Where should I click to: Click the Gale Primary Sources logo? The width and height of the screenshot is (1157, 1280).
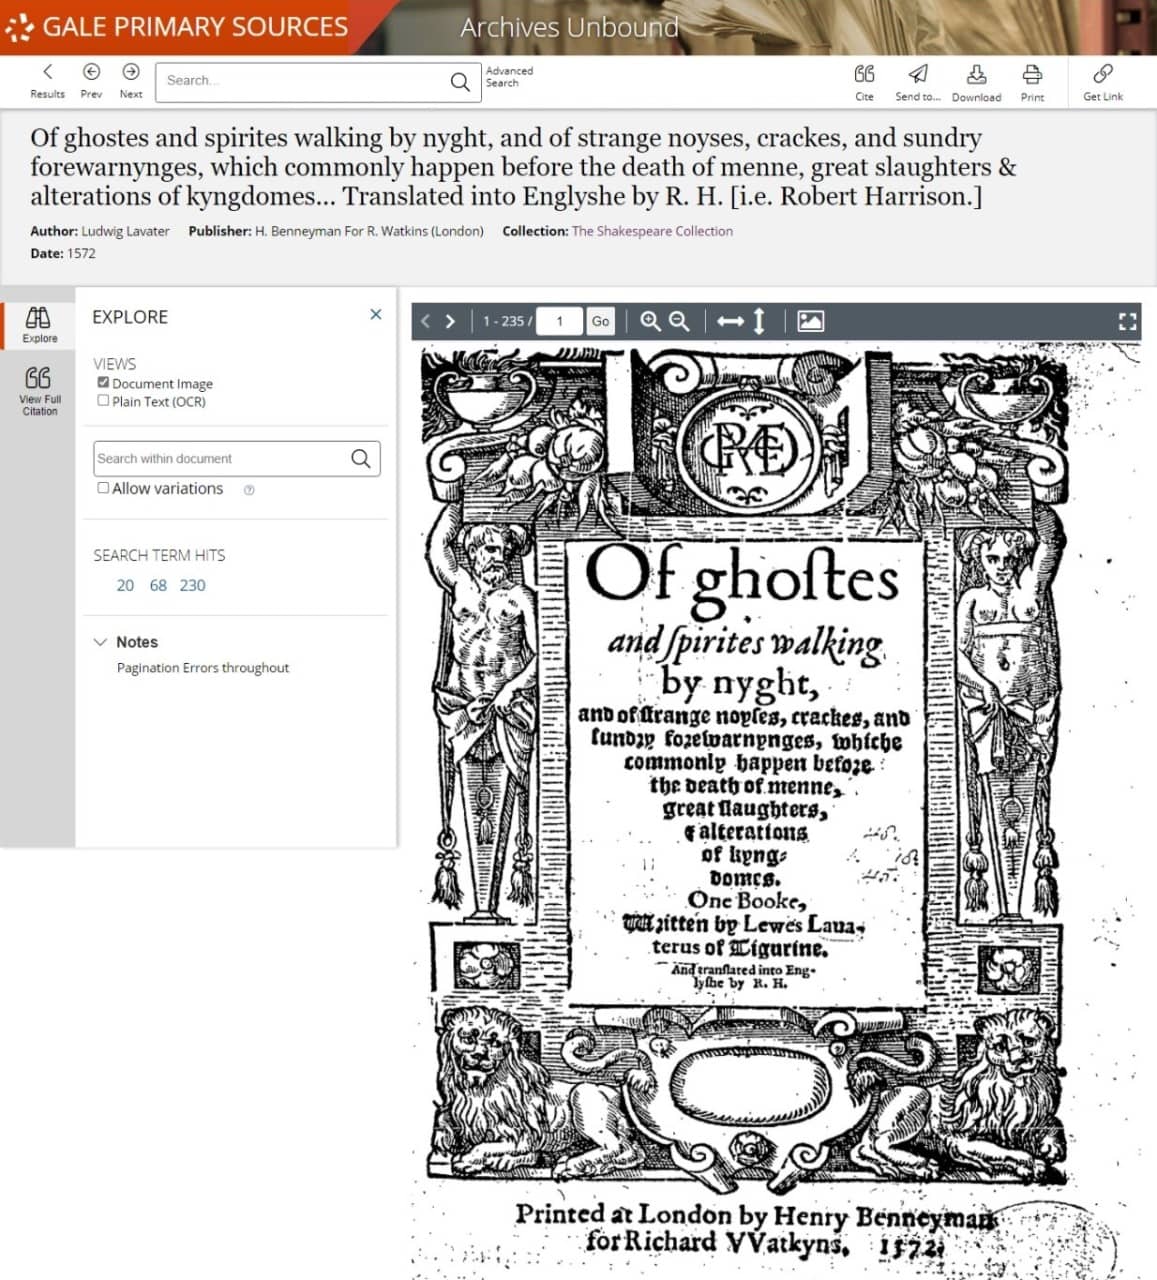pyautogui.click(x=177, y=27)
